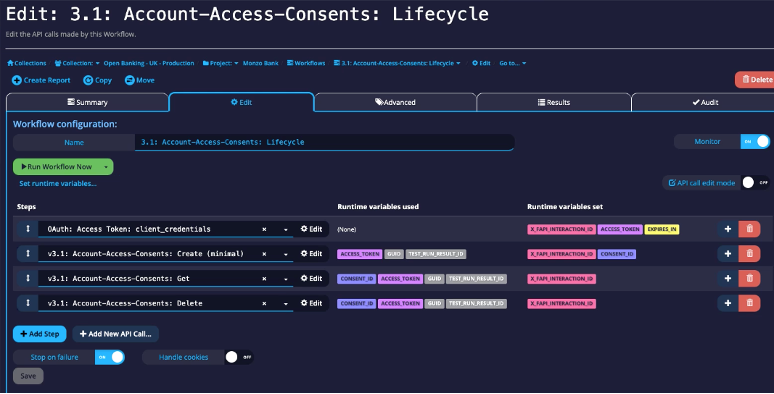Go to the Audit tab

click(x=704, y=102)
